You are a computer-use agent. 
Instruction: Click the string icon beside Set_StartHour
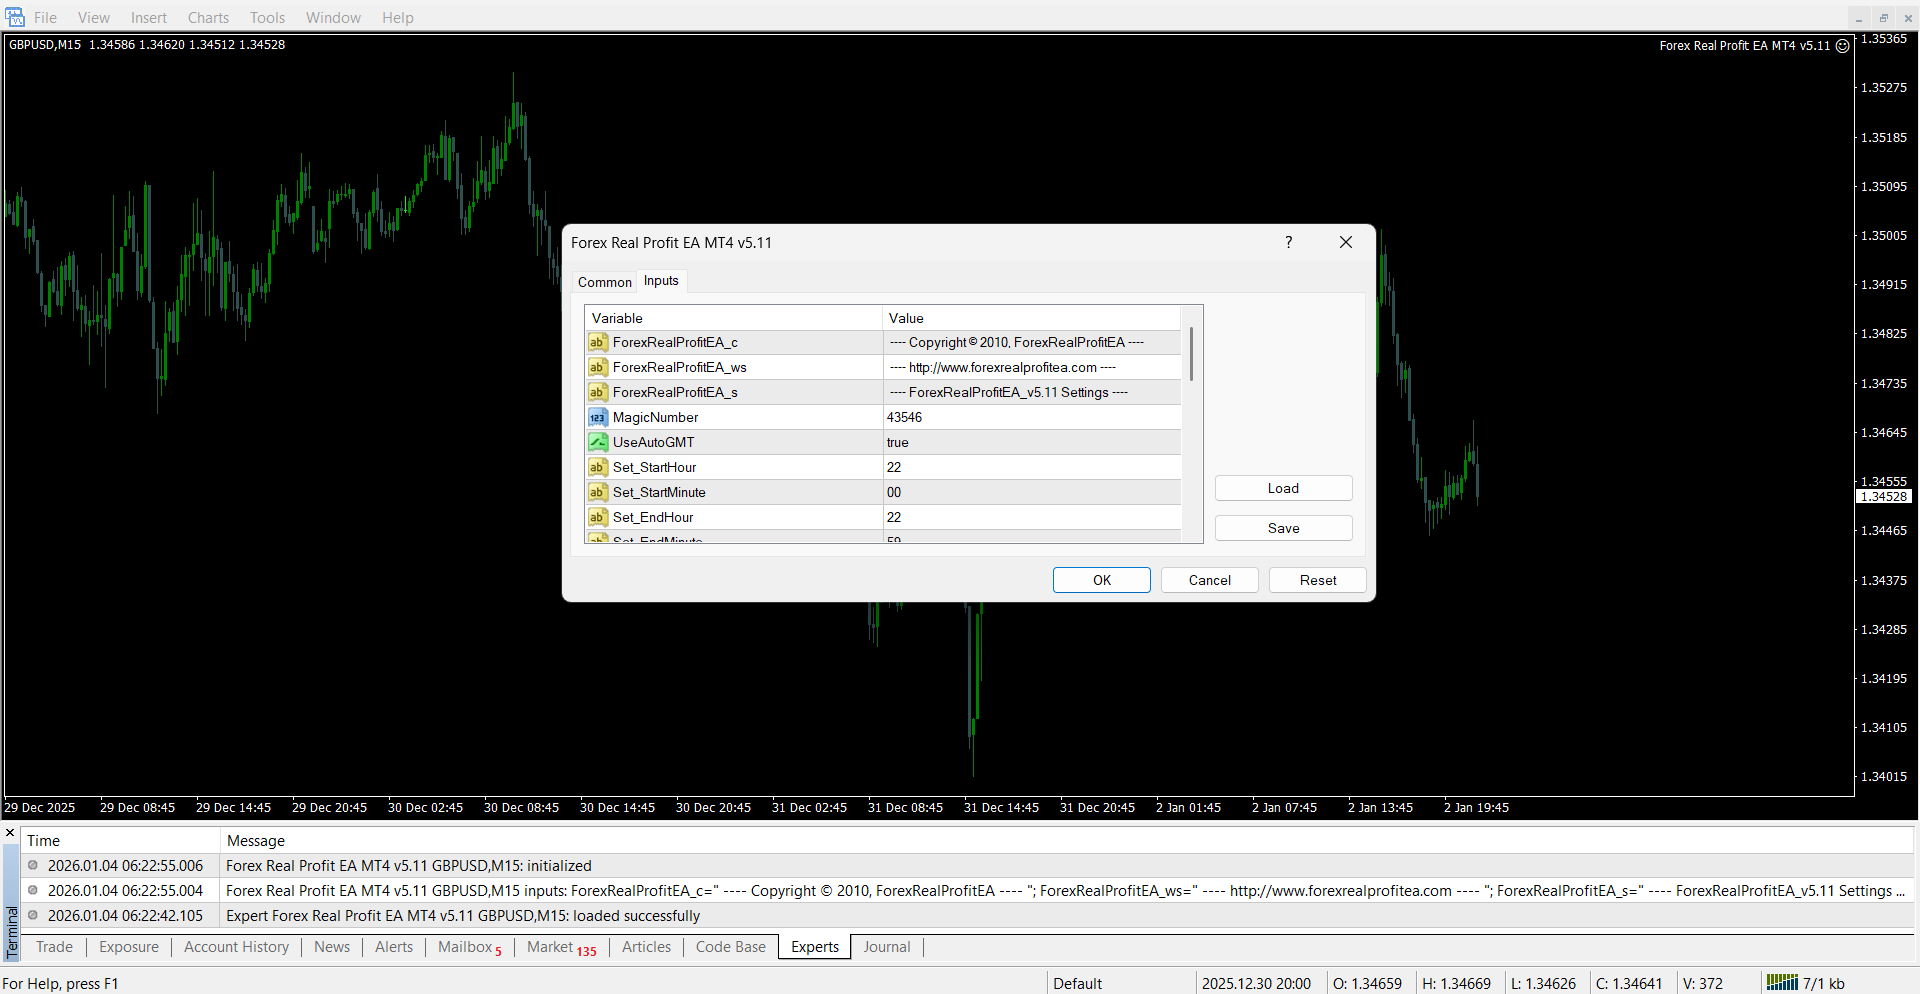pyautogui.click(x=597, y=467)
